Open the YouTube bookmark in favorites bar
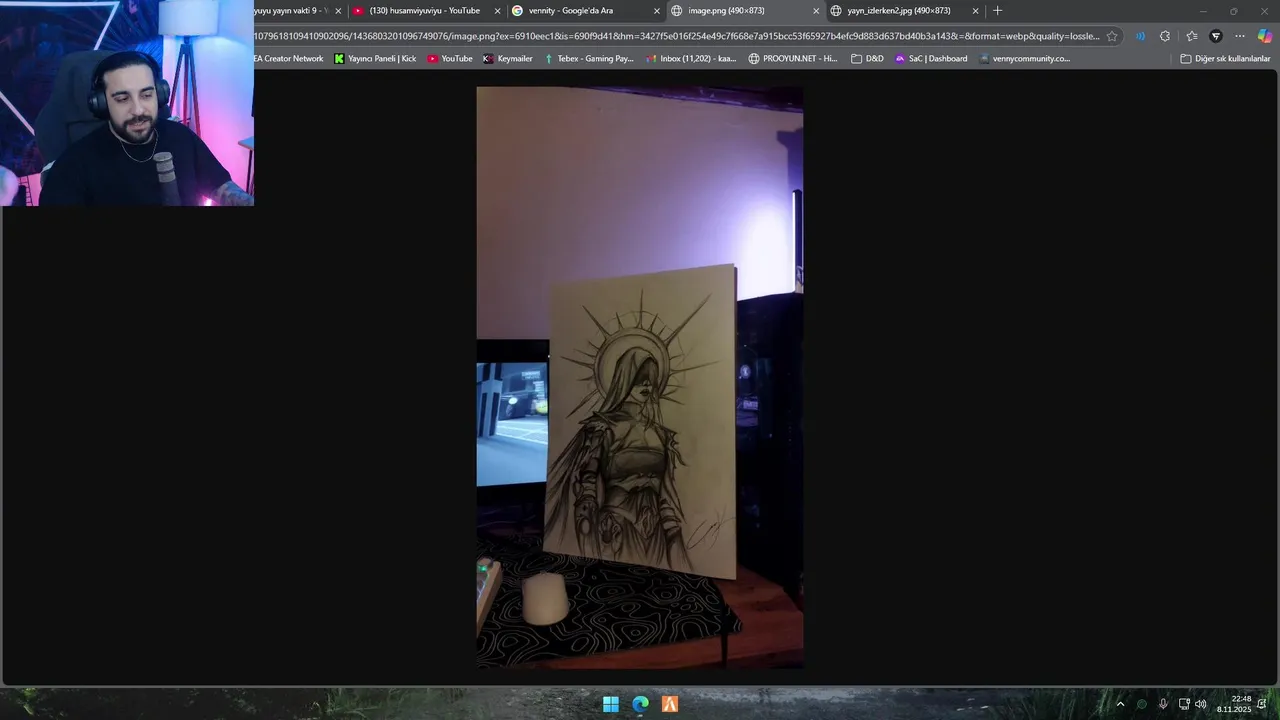1280x720 pixels. pyautogui.click(x=450, y=59)
